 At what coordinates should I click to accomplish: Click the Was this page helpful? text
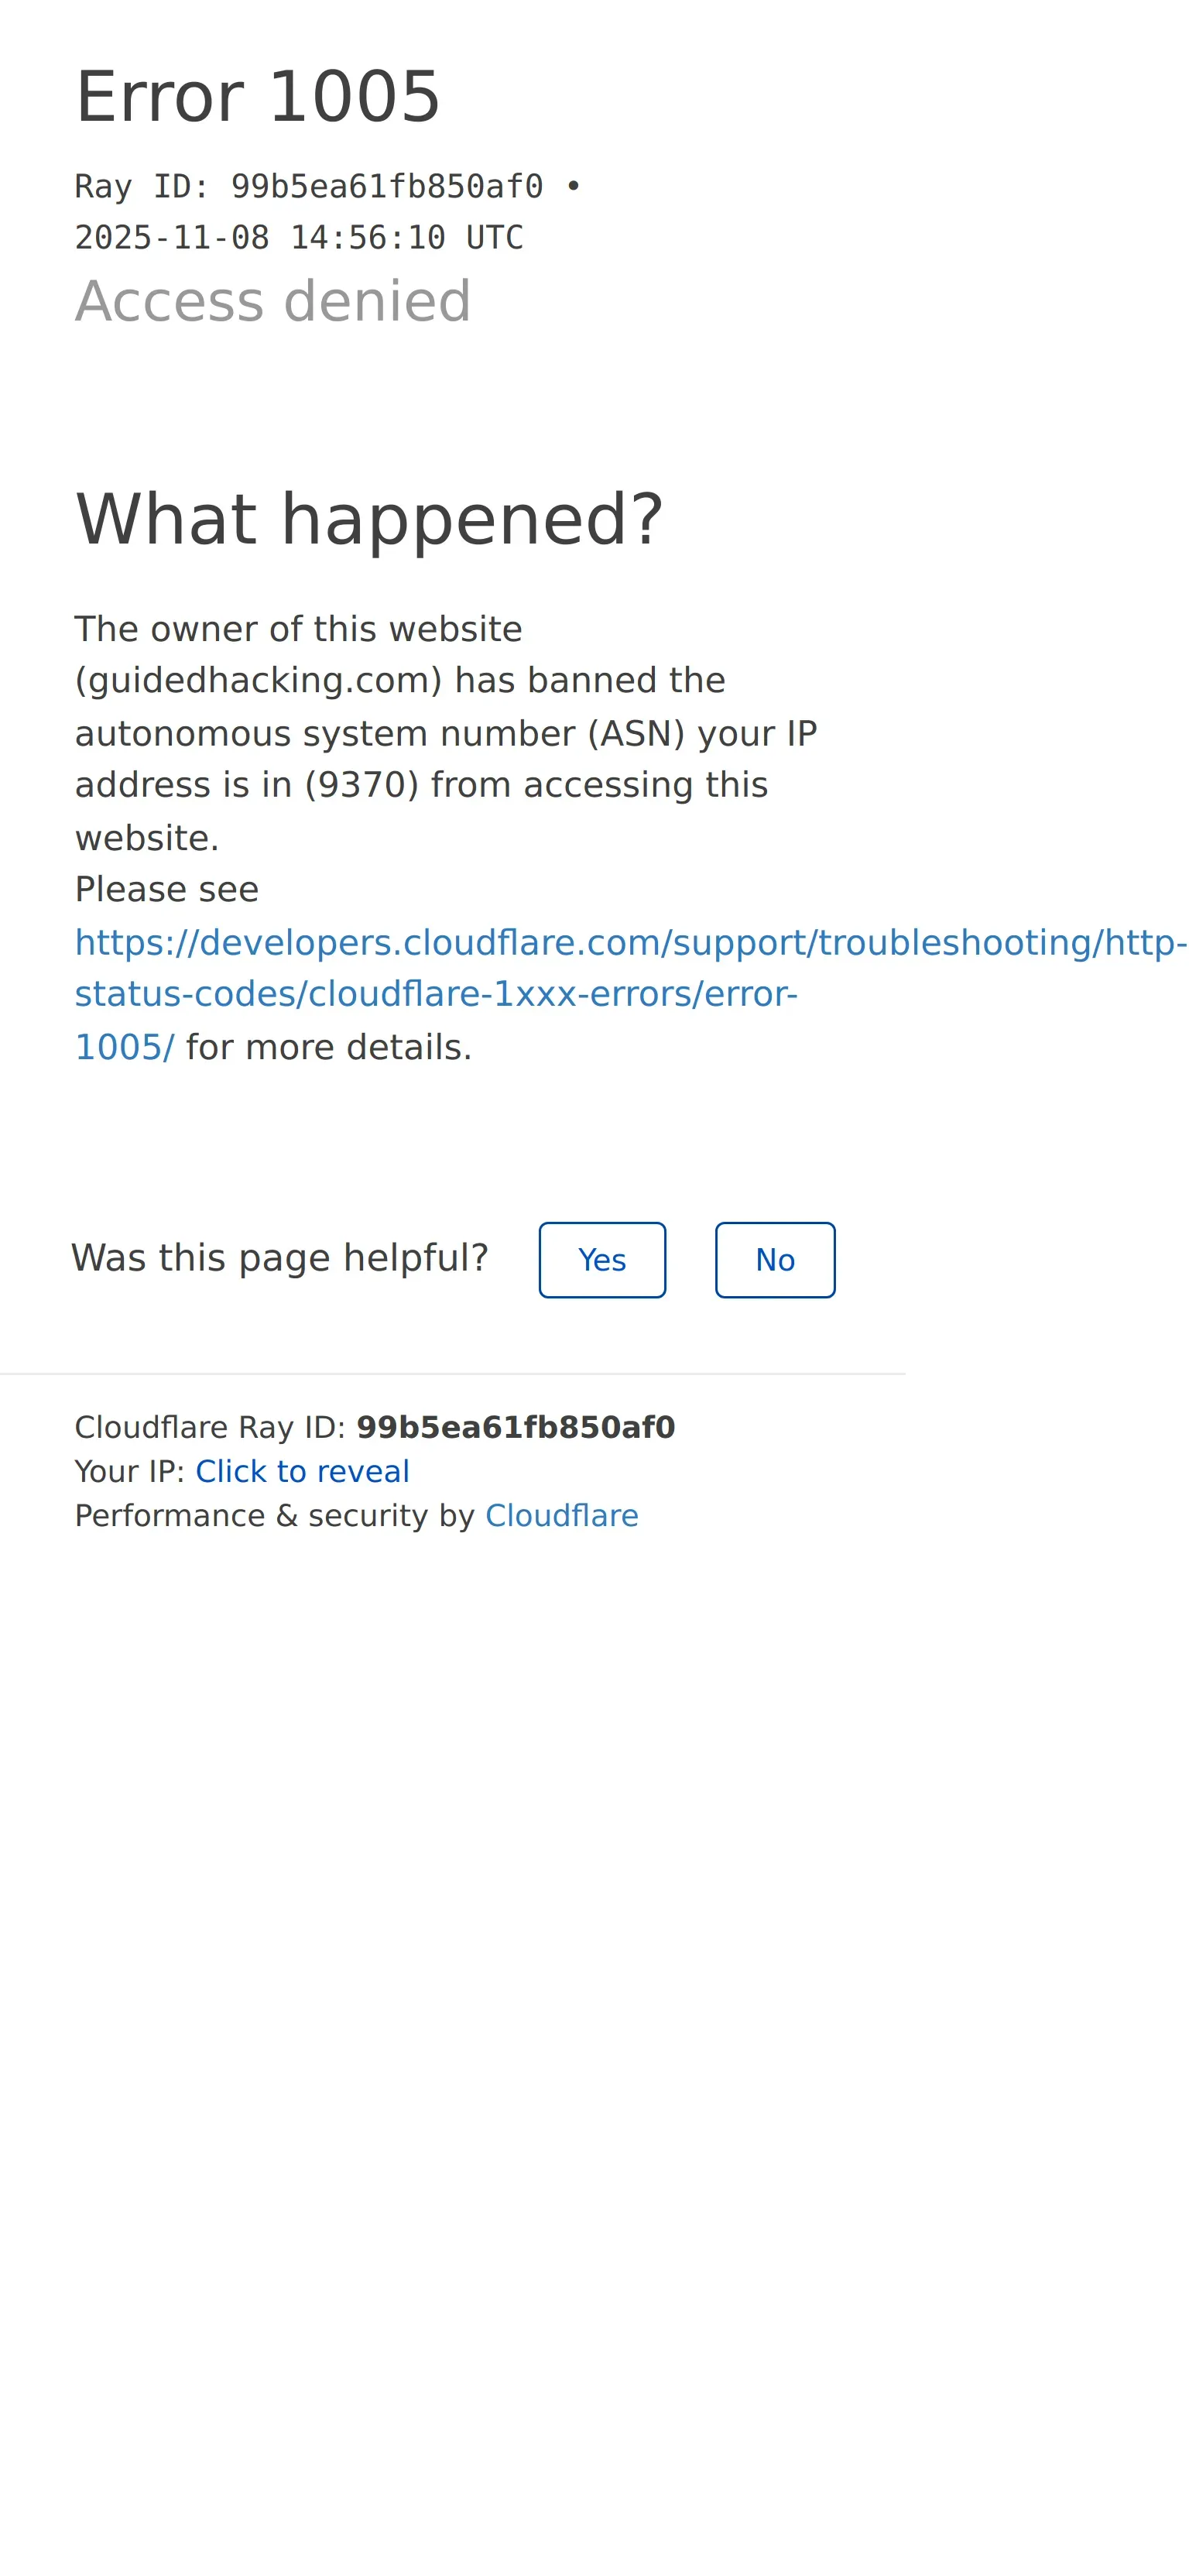(280, 1258)
